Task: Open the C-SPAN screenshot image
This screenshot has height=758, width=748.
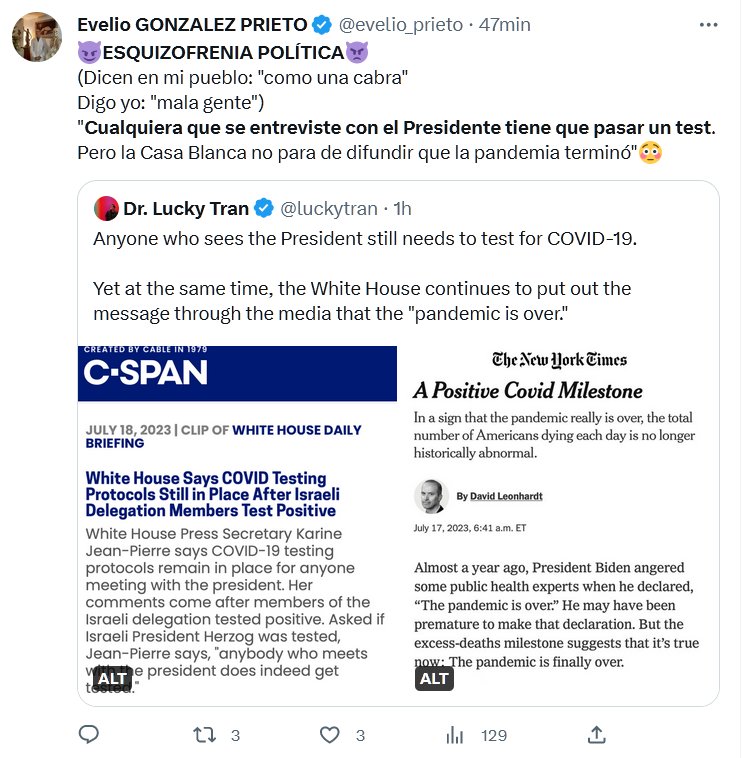Action: click(237, 500)
